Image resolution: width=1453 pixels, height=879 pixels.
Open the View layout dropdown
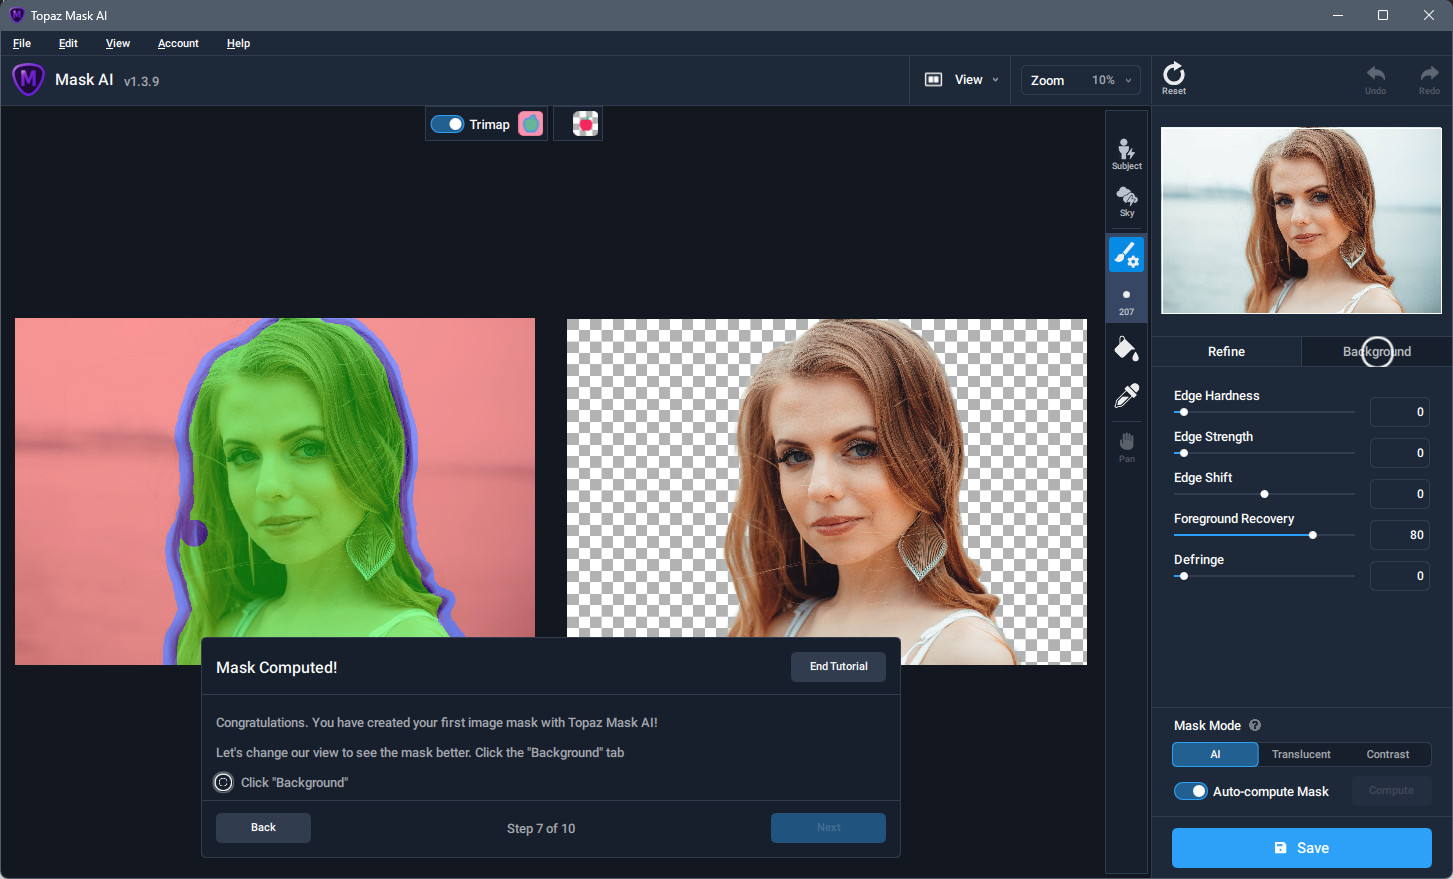point(961,80)
